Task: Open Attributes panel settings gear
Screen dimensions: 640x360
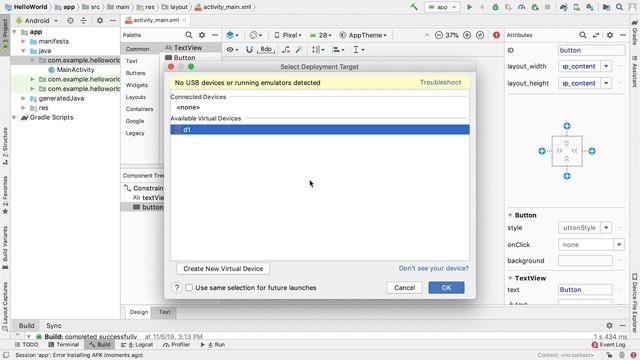Action: (x=610, y=35)
